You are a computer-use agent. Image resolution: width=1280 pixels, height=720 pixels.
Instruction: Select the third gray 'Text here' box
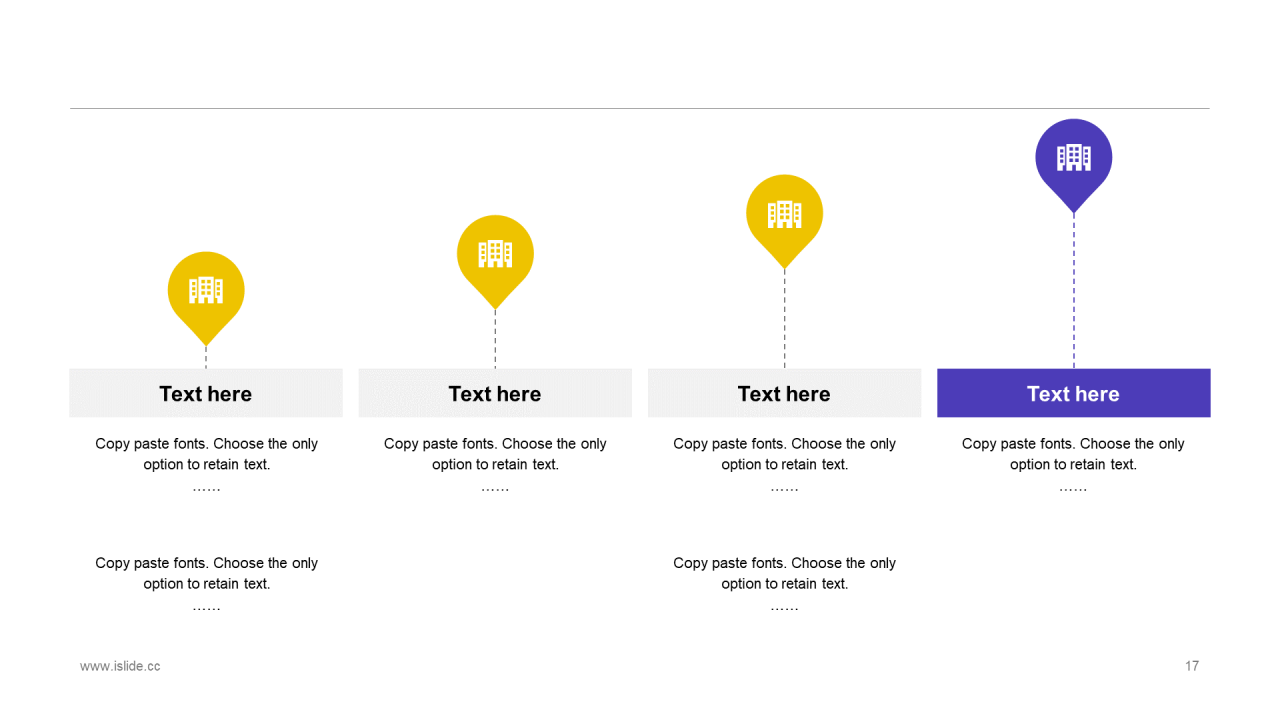[x=784, y=393]
